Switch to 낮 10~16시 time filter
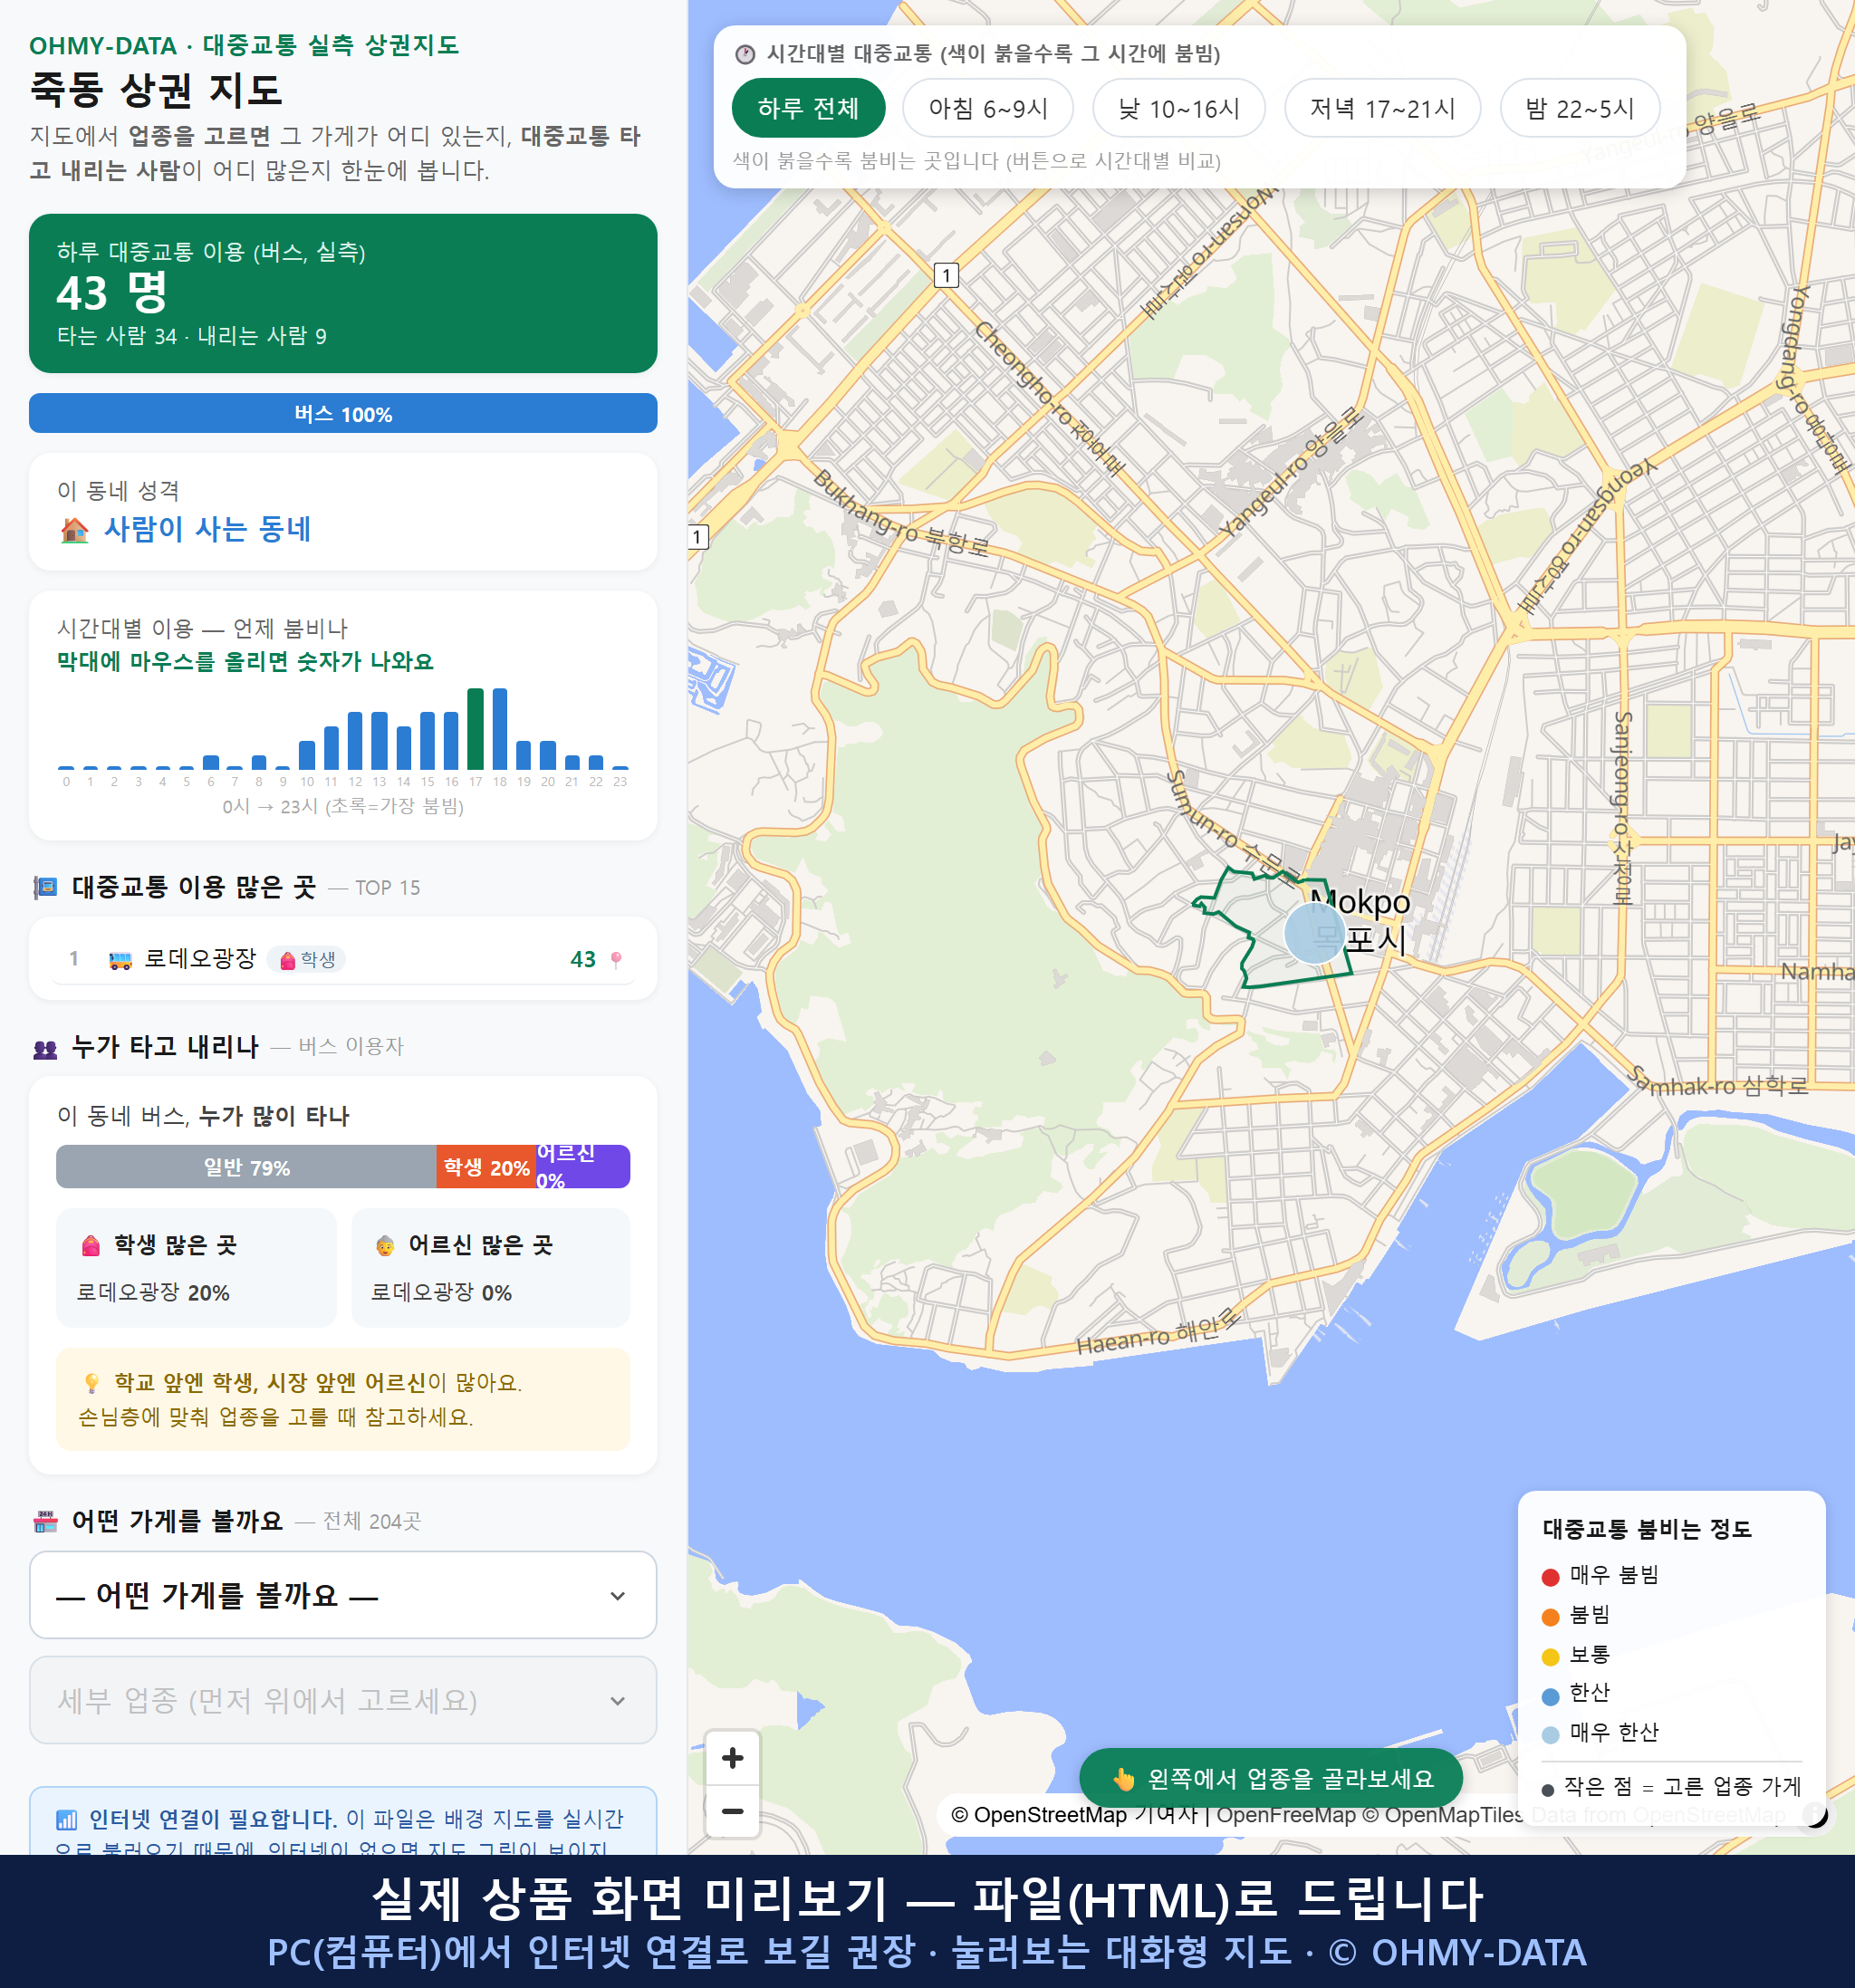The width and height of the screenshot is (1855, 1988). pos(1178,108)
